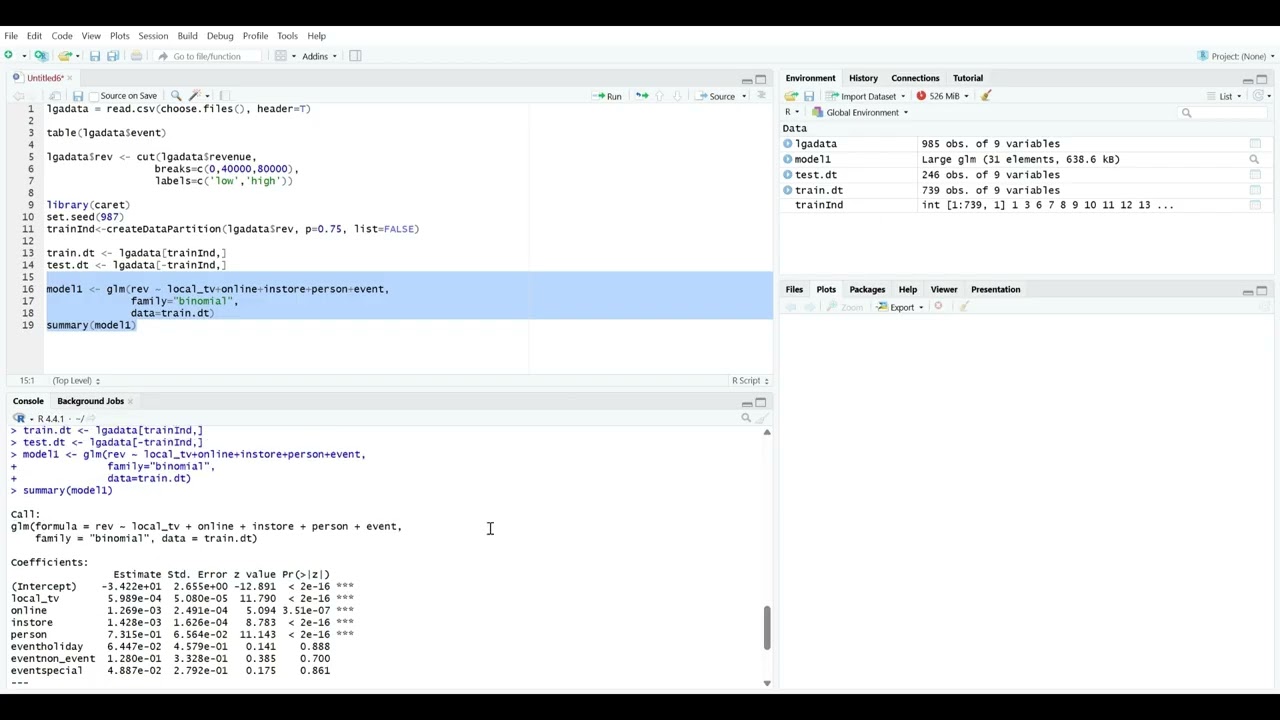Remove current plot red icon
Screen dimensions: 1280x720
(938, 307)
